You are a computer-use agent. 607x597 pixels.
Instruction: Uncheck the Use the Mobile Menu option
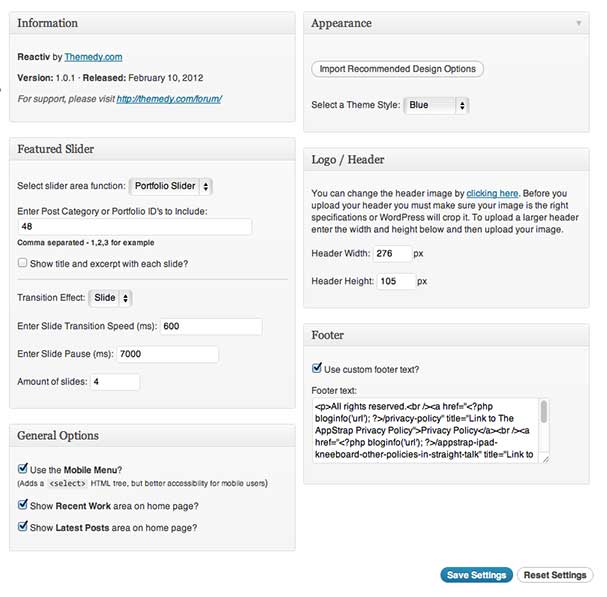coord(23,469)
